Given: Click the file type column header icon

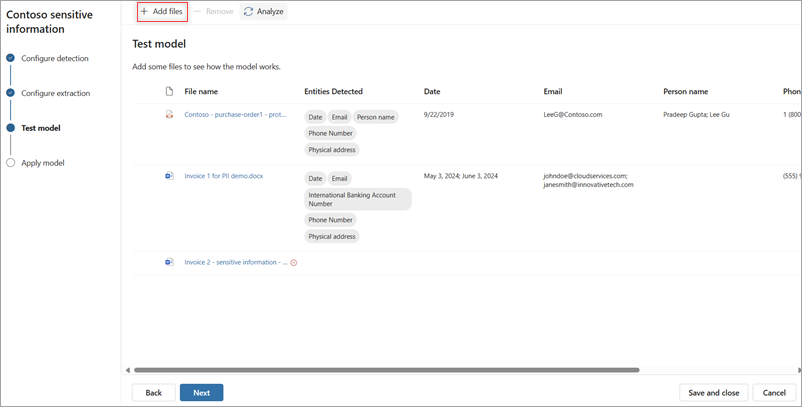Looking at the screenshot, I should click(169, 91).
